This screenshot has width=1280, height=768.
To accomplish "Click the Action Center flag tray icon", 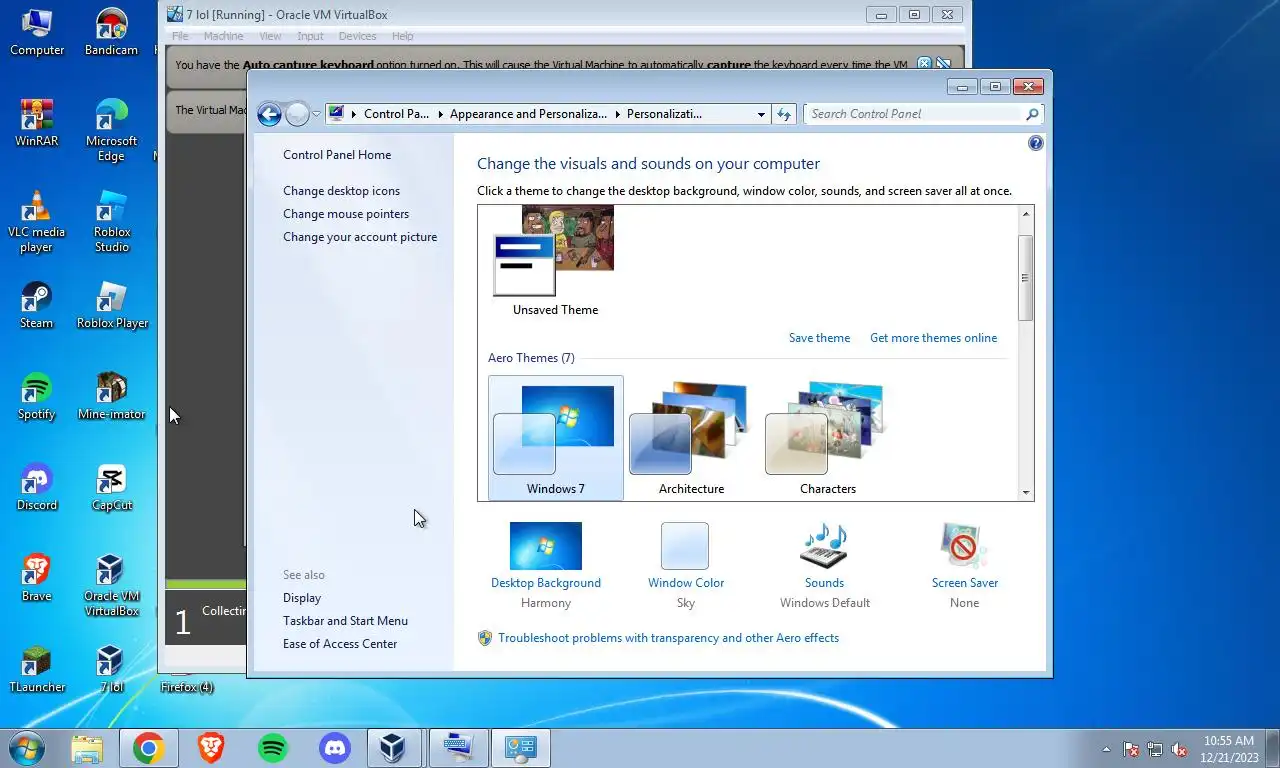I will 1131,749.
